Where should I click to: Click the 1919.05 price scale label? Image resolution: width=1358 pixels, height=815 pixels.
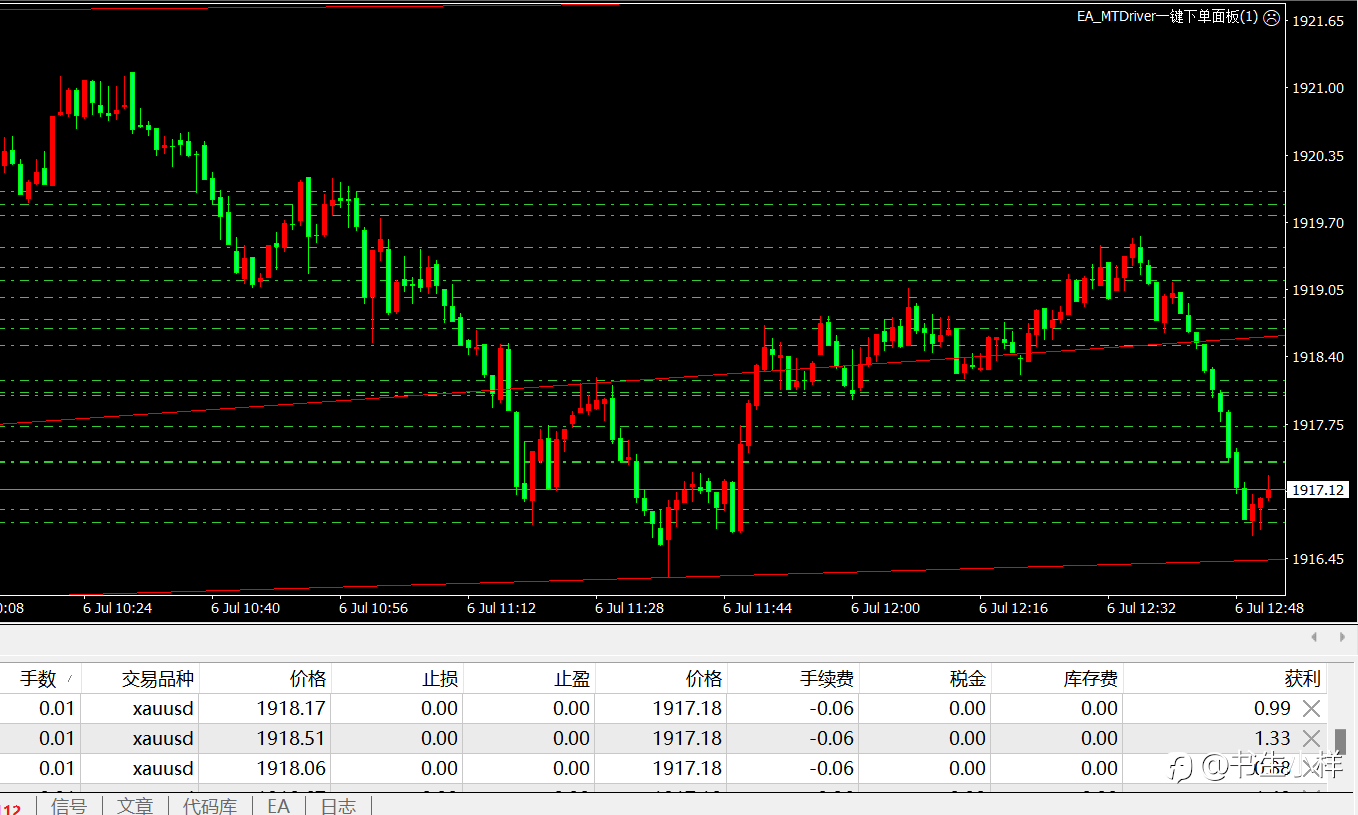coord(1318,290)
